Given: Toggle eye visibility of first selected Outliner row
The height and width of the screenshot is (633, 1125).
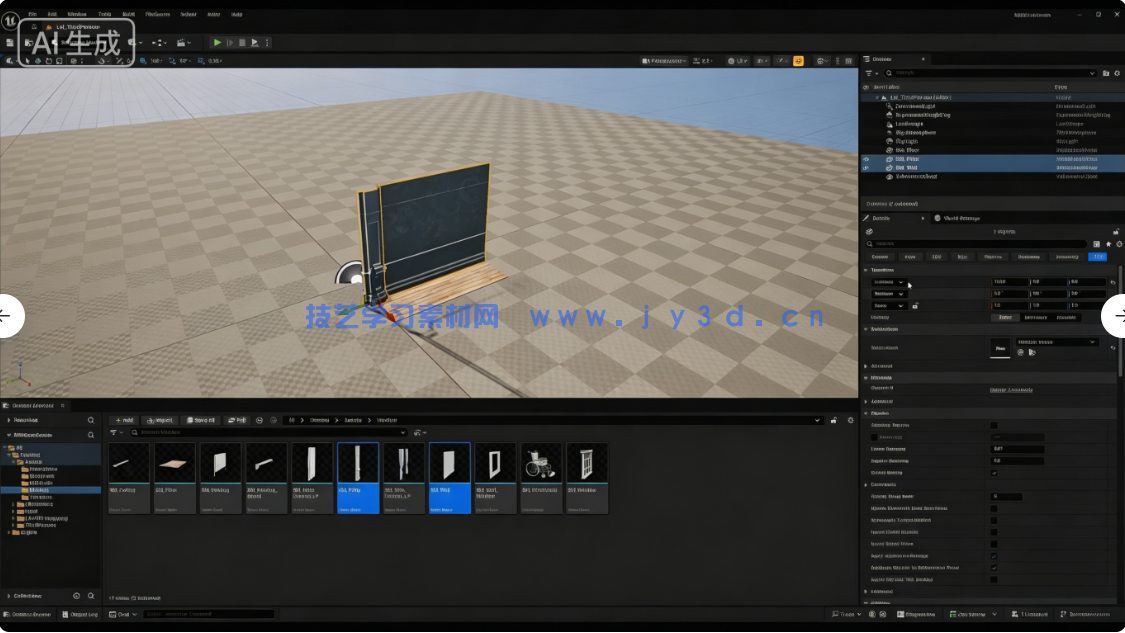Looking at the screenshot, I should pyautogui.click(x=866, y=159).
